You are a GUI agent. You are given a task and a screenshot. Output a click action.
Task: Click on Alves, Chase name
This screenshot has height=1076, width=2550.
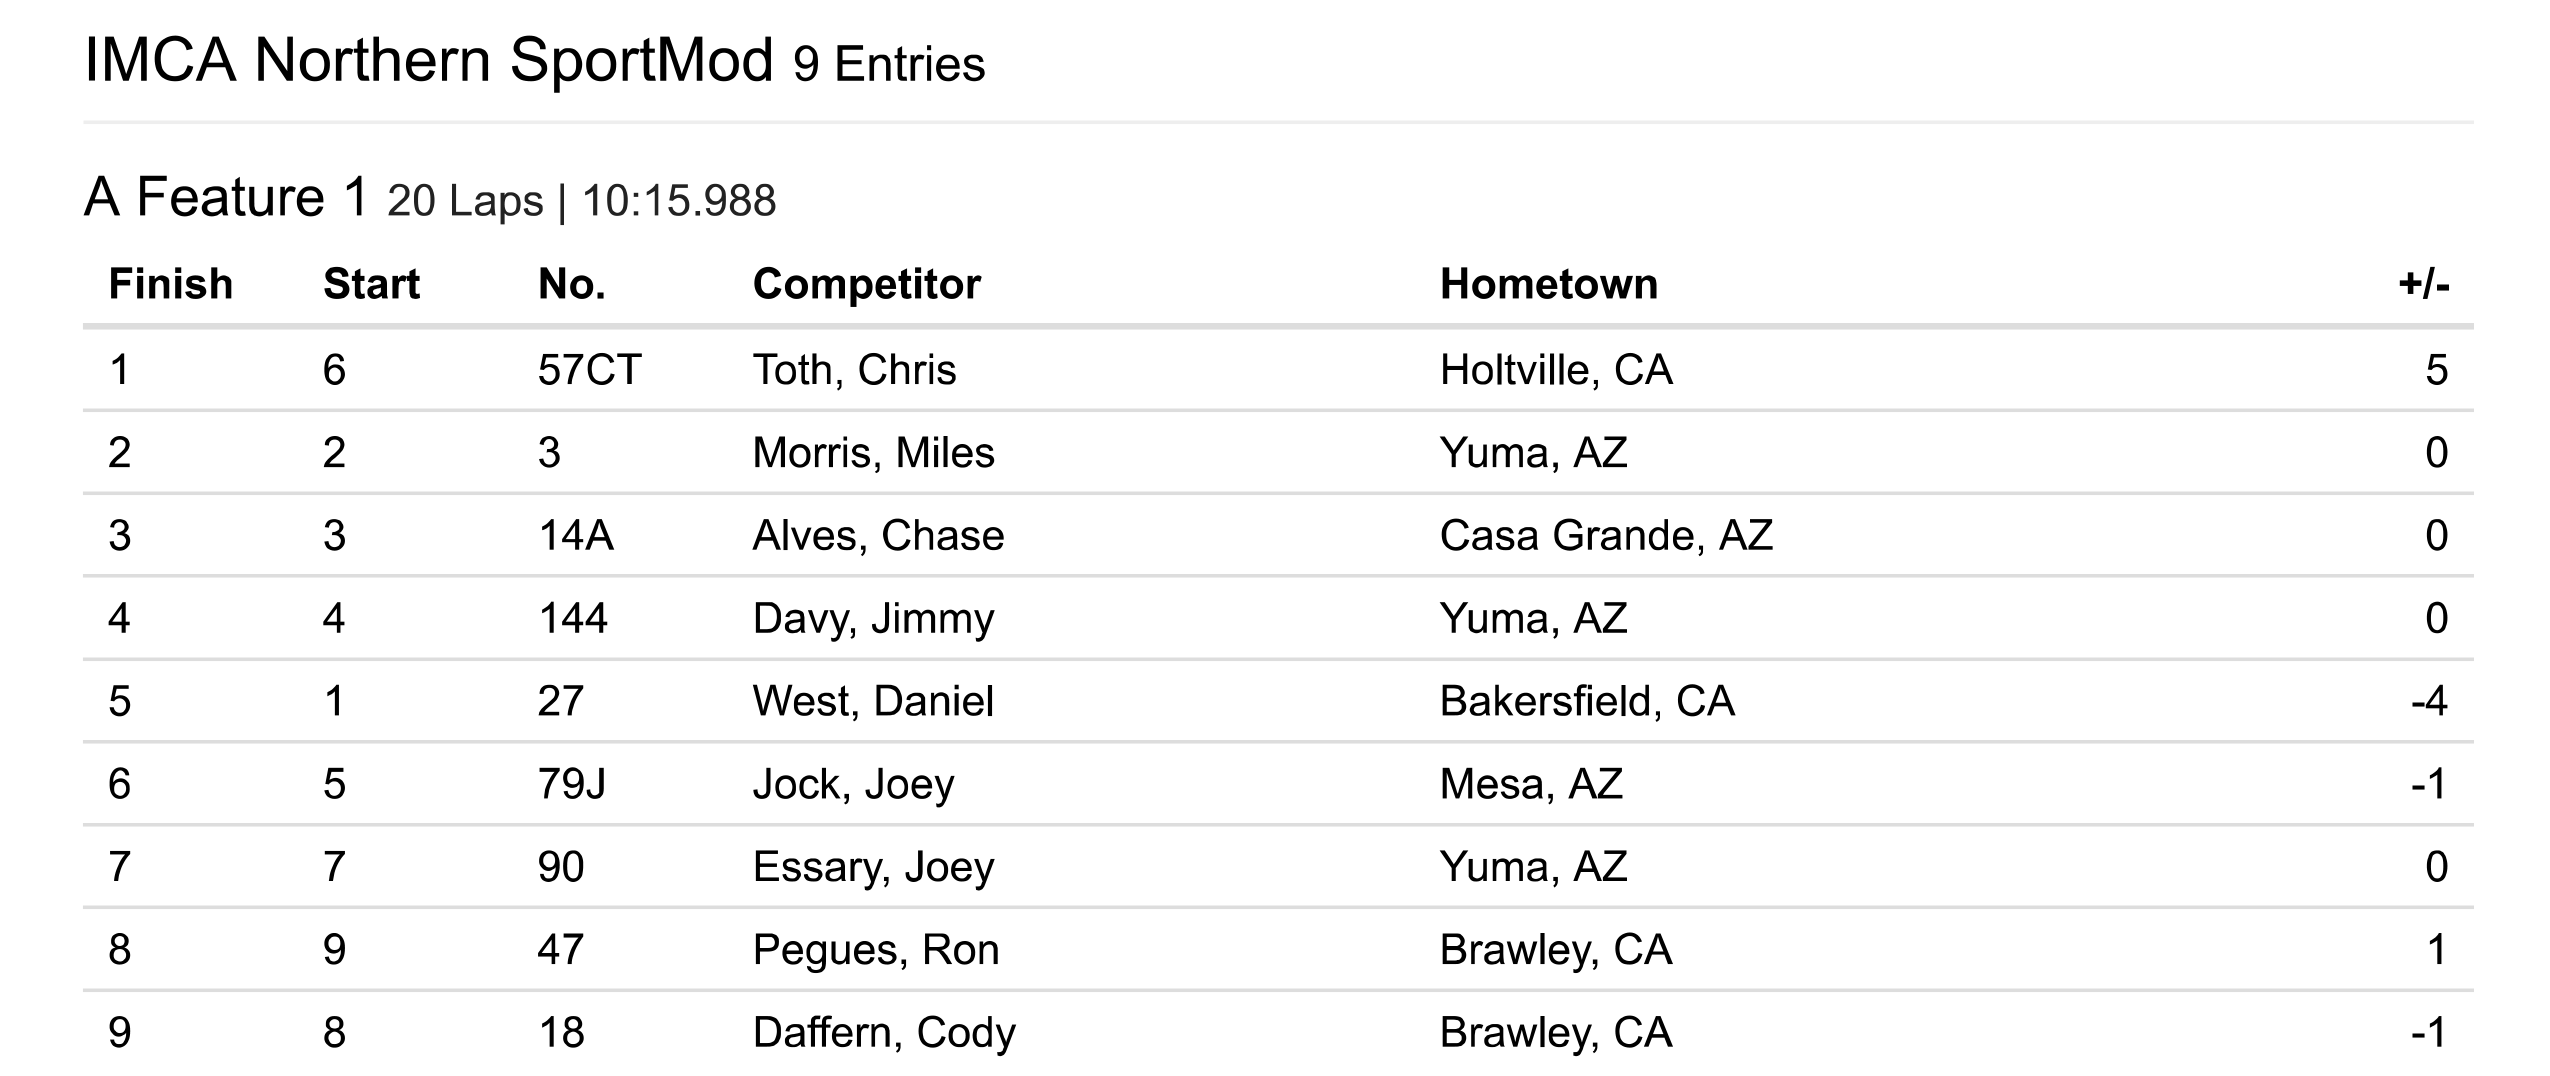(x=877, y=536)
